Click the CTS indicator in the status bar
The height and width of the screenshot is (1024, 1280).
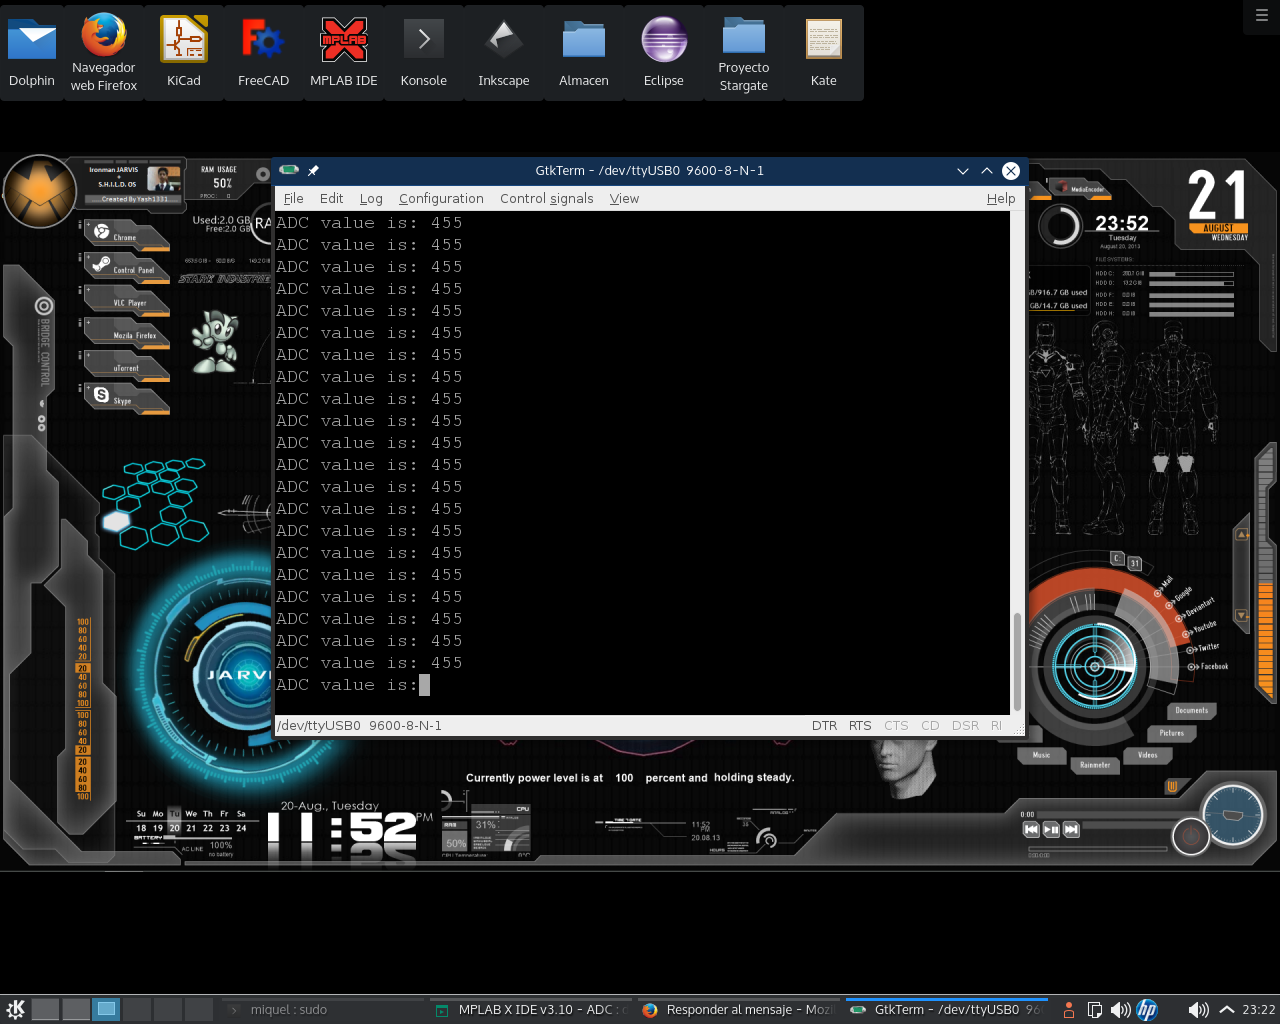click(896, 726)
